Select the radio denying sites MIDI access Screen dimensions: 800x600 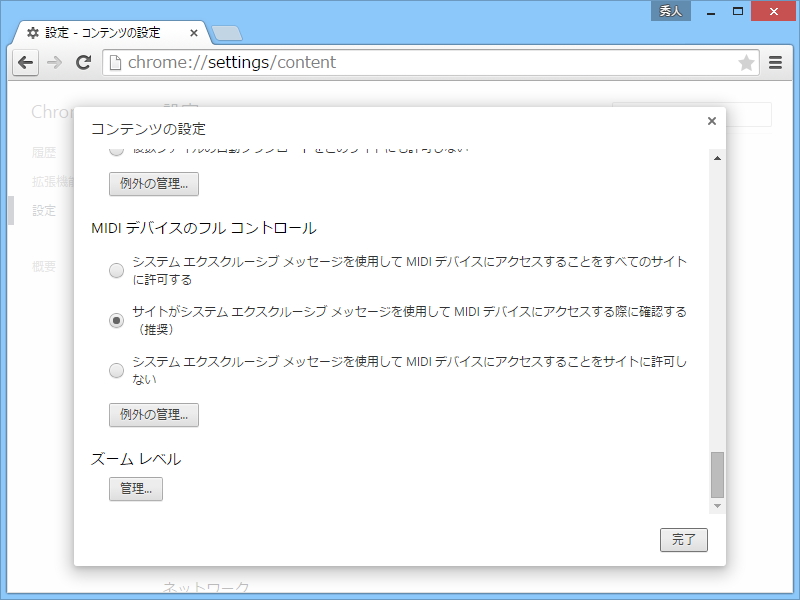[116, 370]
